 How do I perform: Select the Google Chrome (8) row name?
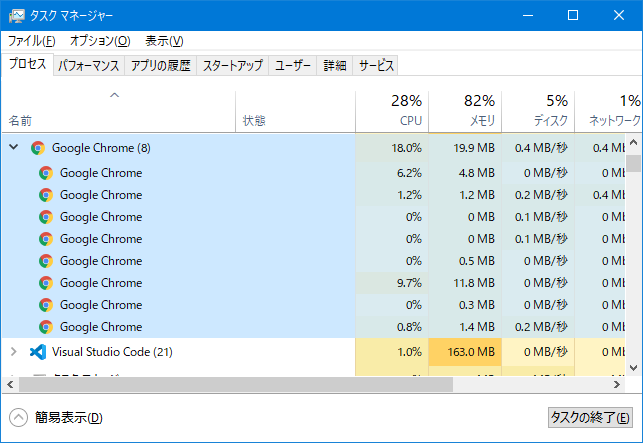click(101, 148)
